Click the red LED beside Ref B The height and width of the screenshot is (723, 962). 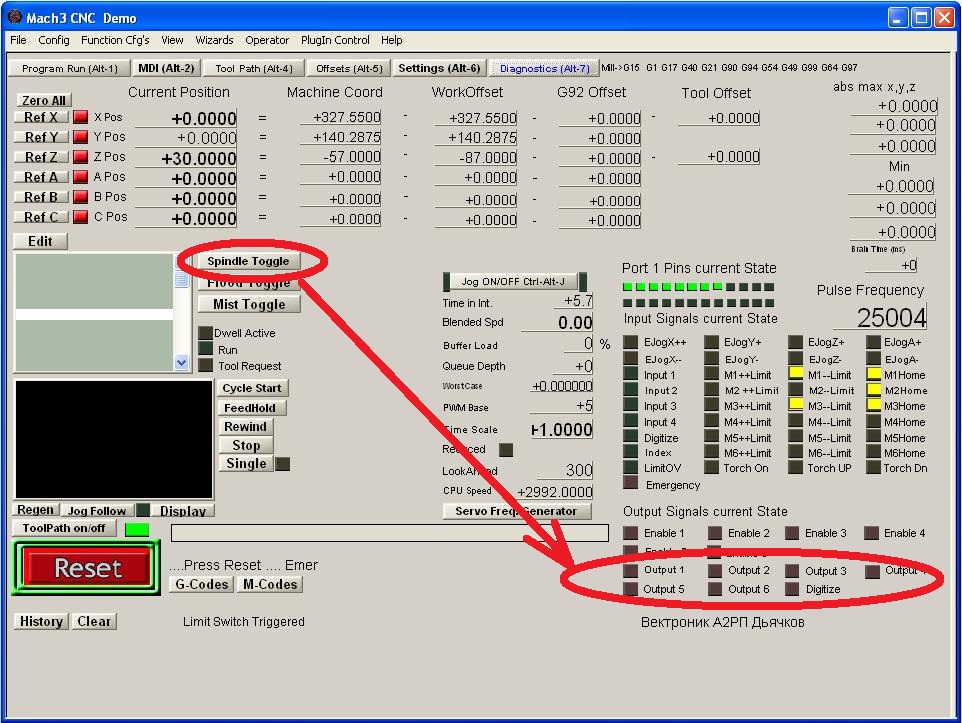click(80, 197)
